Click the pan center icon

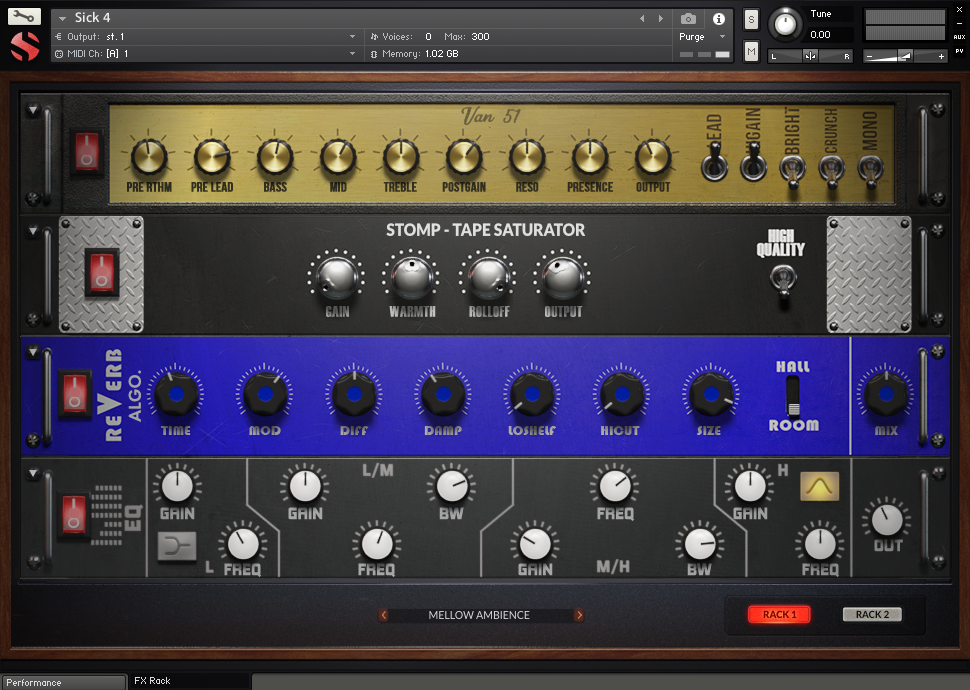(x=810, y=56)
